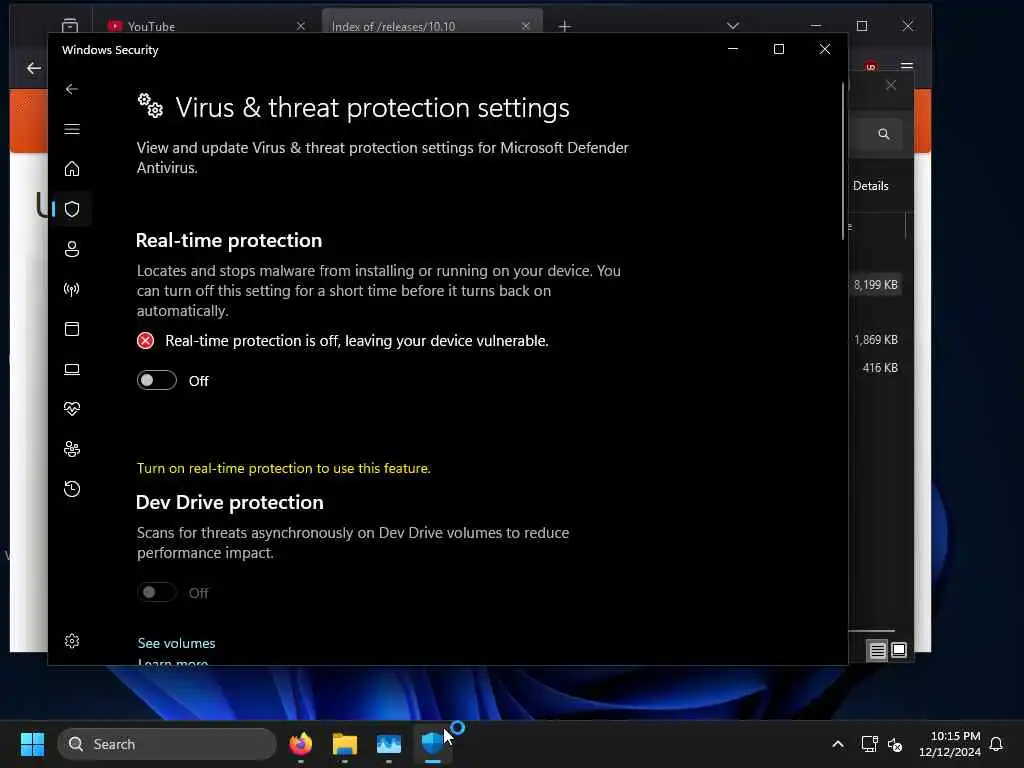Open the Windows Security hamburger menu
Viewport: 1024px width, 768px height.
coord(72,129)
